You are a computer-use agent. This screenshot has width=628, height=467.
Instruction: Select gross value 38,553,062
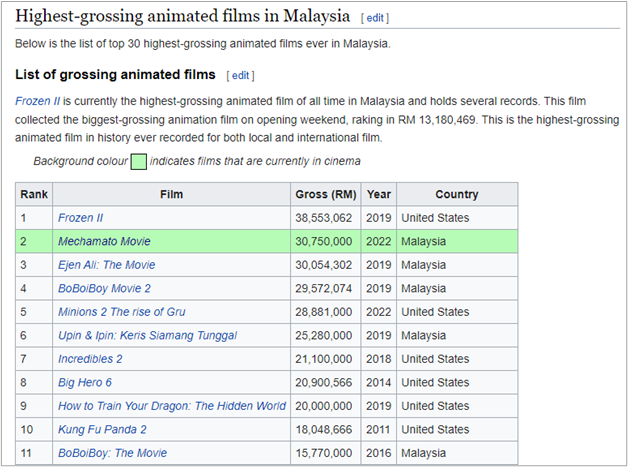coord(324,218)
